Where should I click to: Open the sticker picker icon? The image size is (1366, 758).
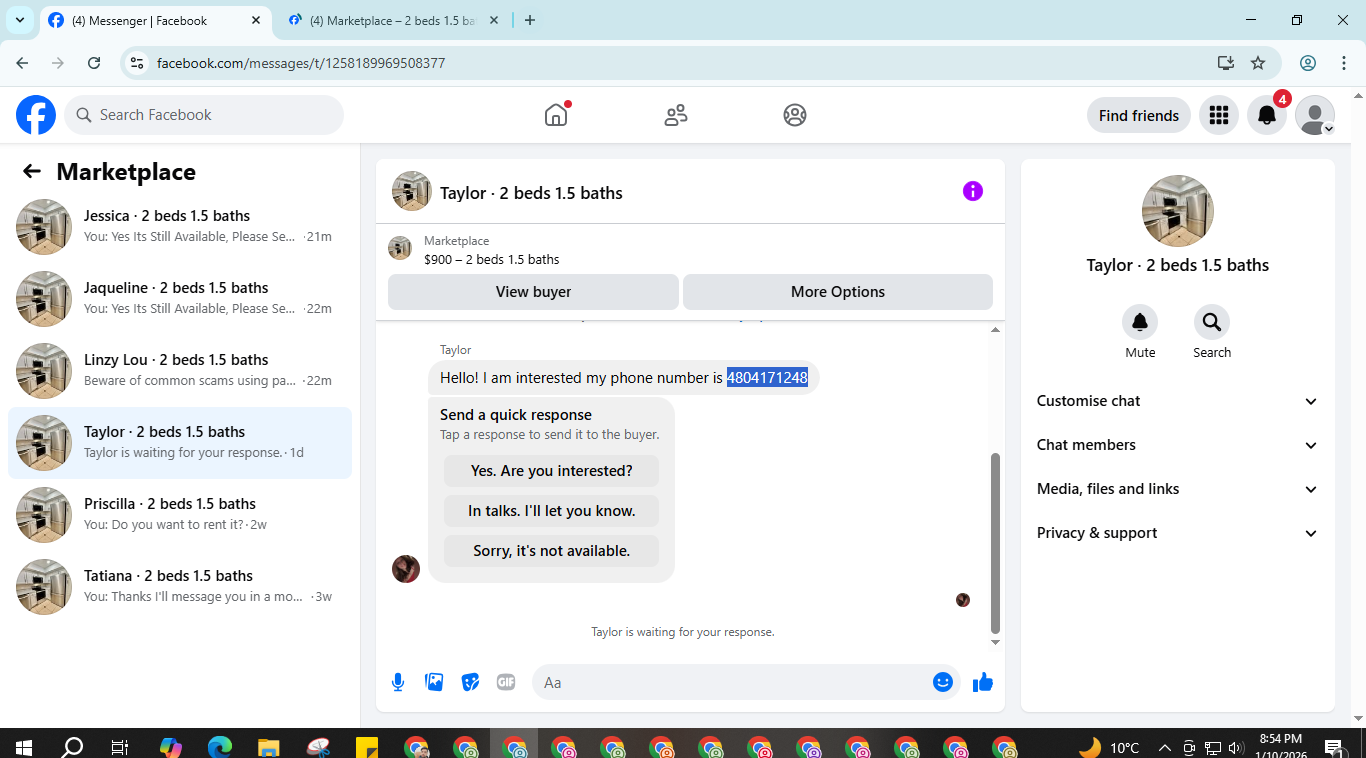click(x=470, y=682)
